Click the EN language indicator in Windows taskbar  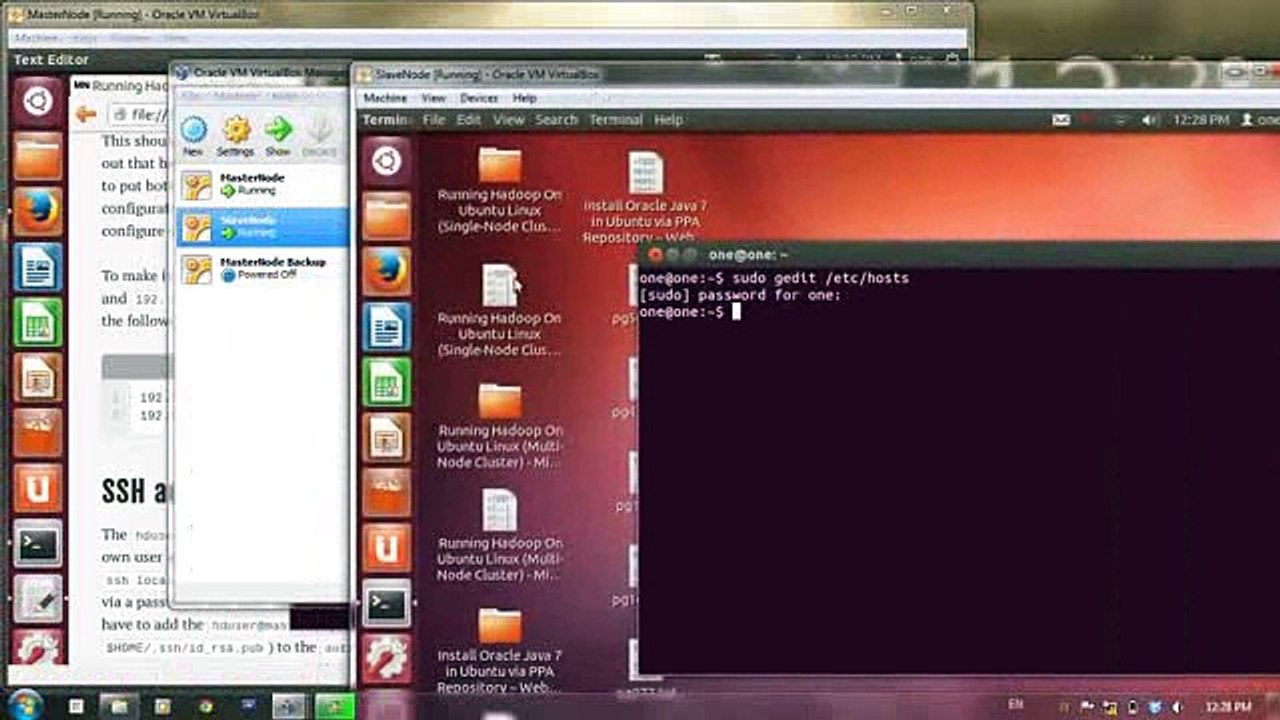pos(1016,705)
